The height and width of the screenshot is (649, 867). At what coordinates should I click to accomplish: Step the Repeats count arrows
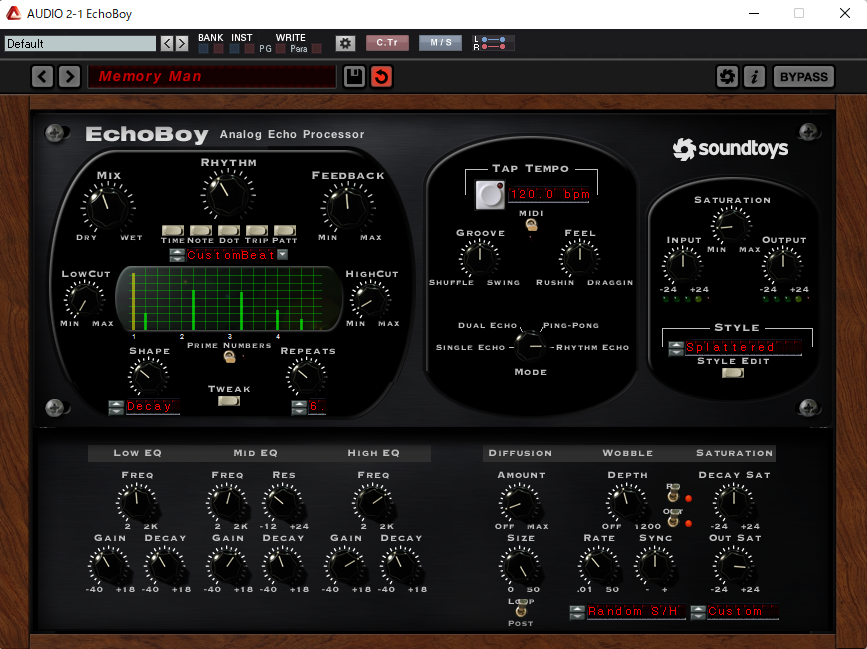click(299, 407)
